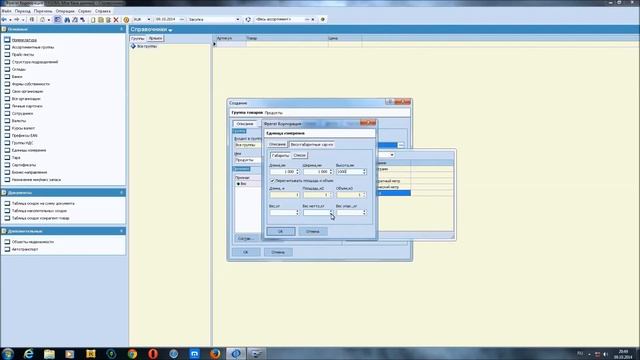The image size is (640, 360).
Task: Toggle Пересчитывать площадь и объем checkbox
Action: [x=272, y=180]
